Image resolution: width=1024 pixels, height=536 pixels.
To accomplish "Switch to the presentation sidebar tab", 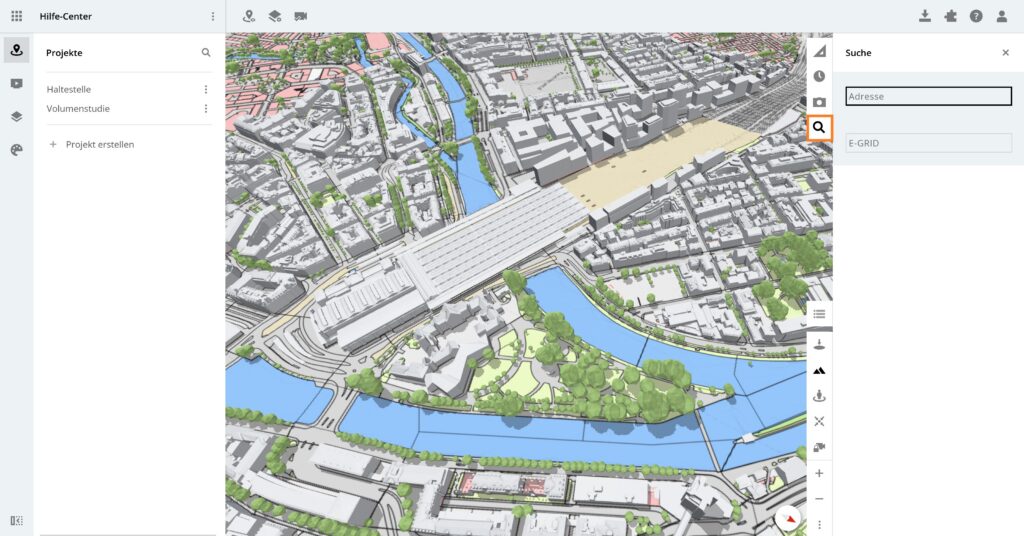I will pyautogui.click(x=16, y=84).
